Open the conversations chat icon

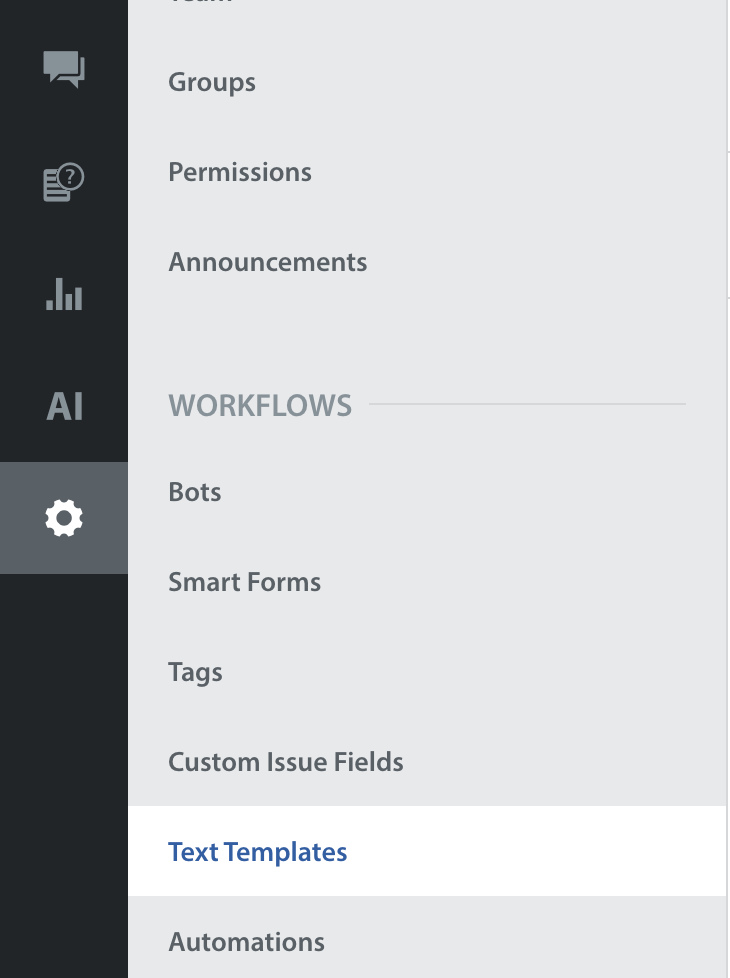[64, 70]
